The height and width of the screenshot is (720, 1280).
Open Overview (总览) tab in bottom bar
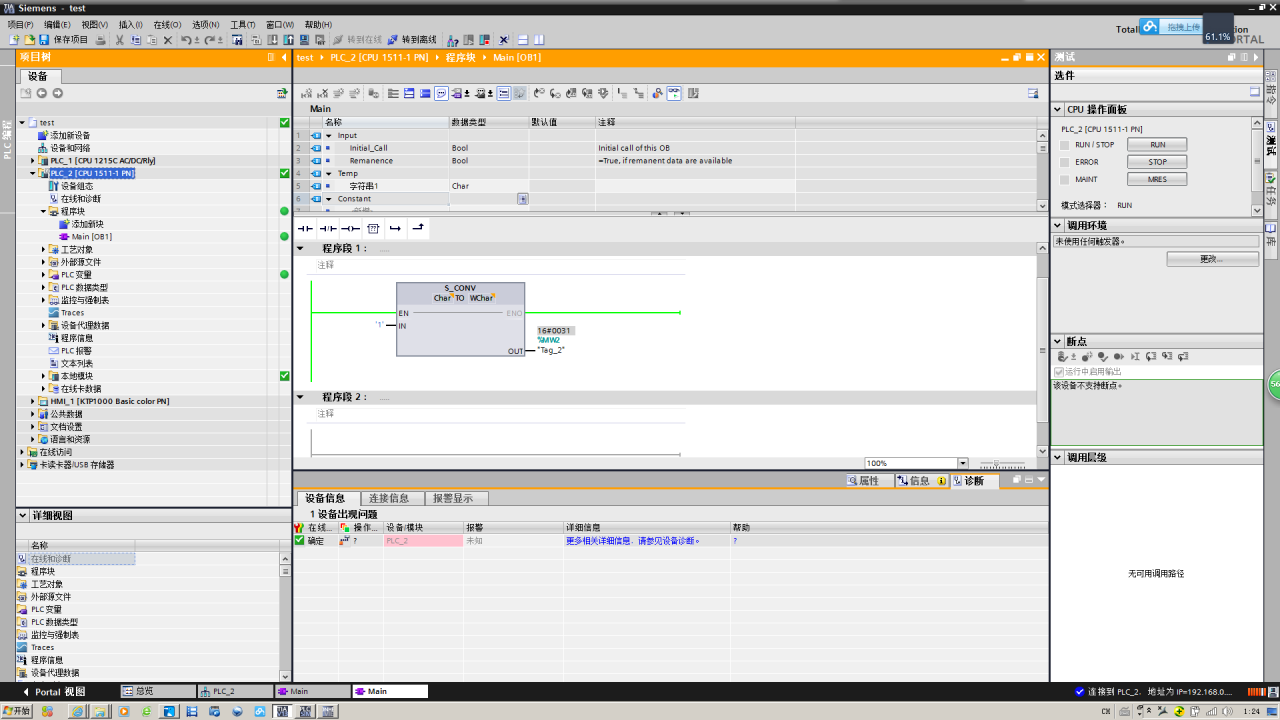click(x=157, y=692)
